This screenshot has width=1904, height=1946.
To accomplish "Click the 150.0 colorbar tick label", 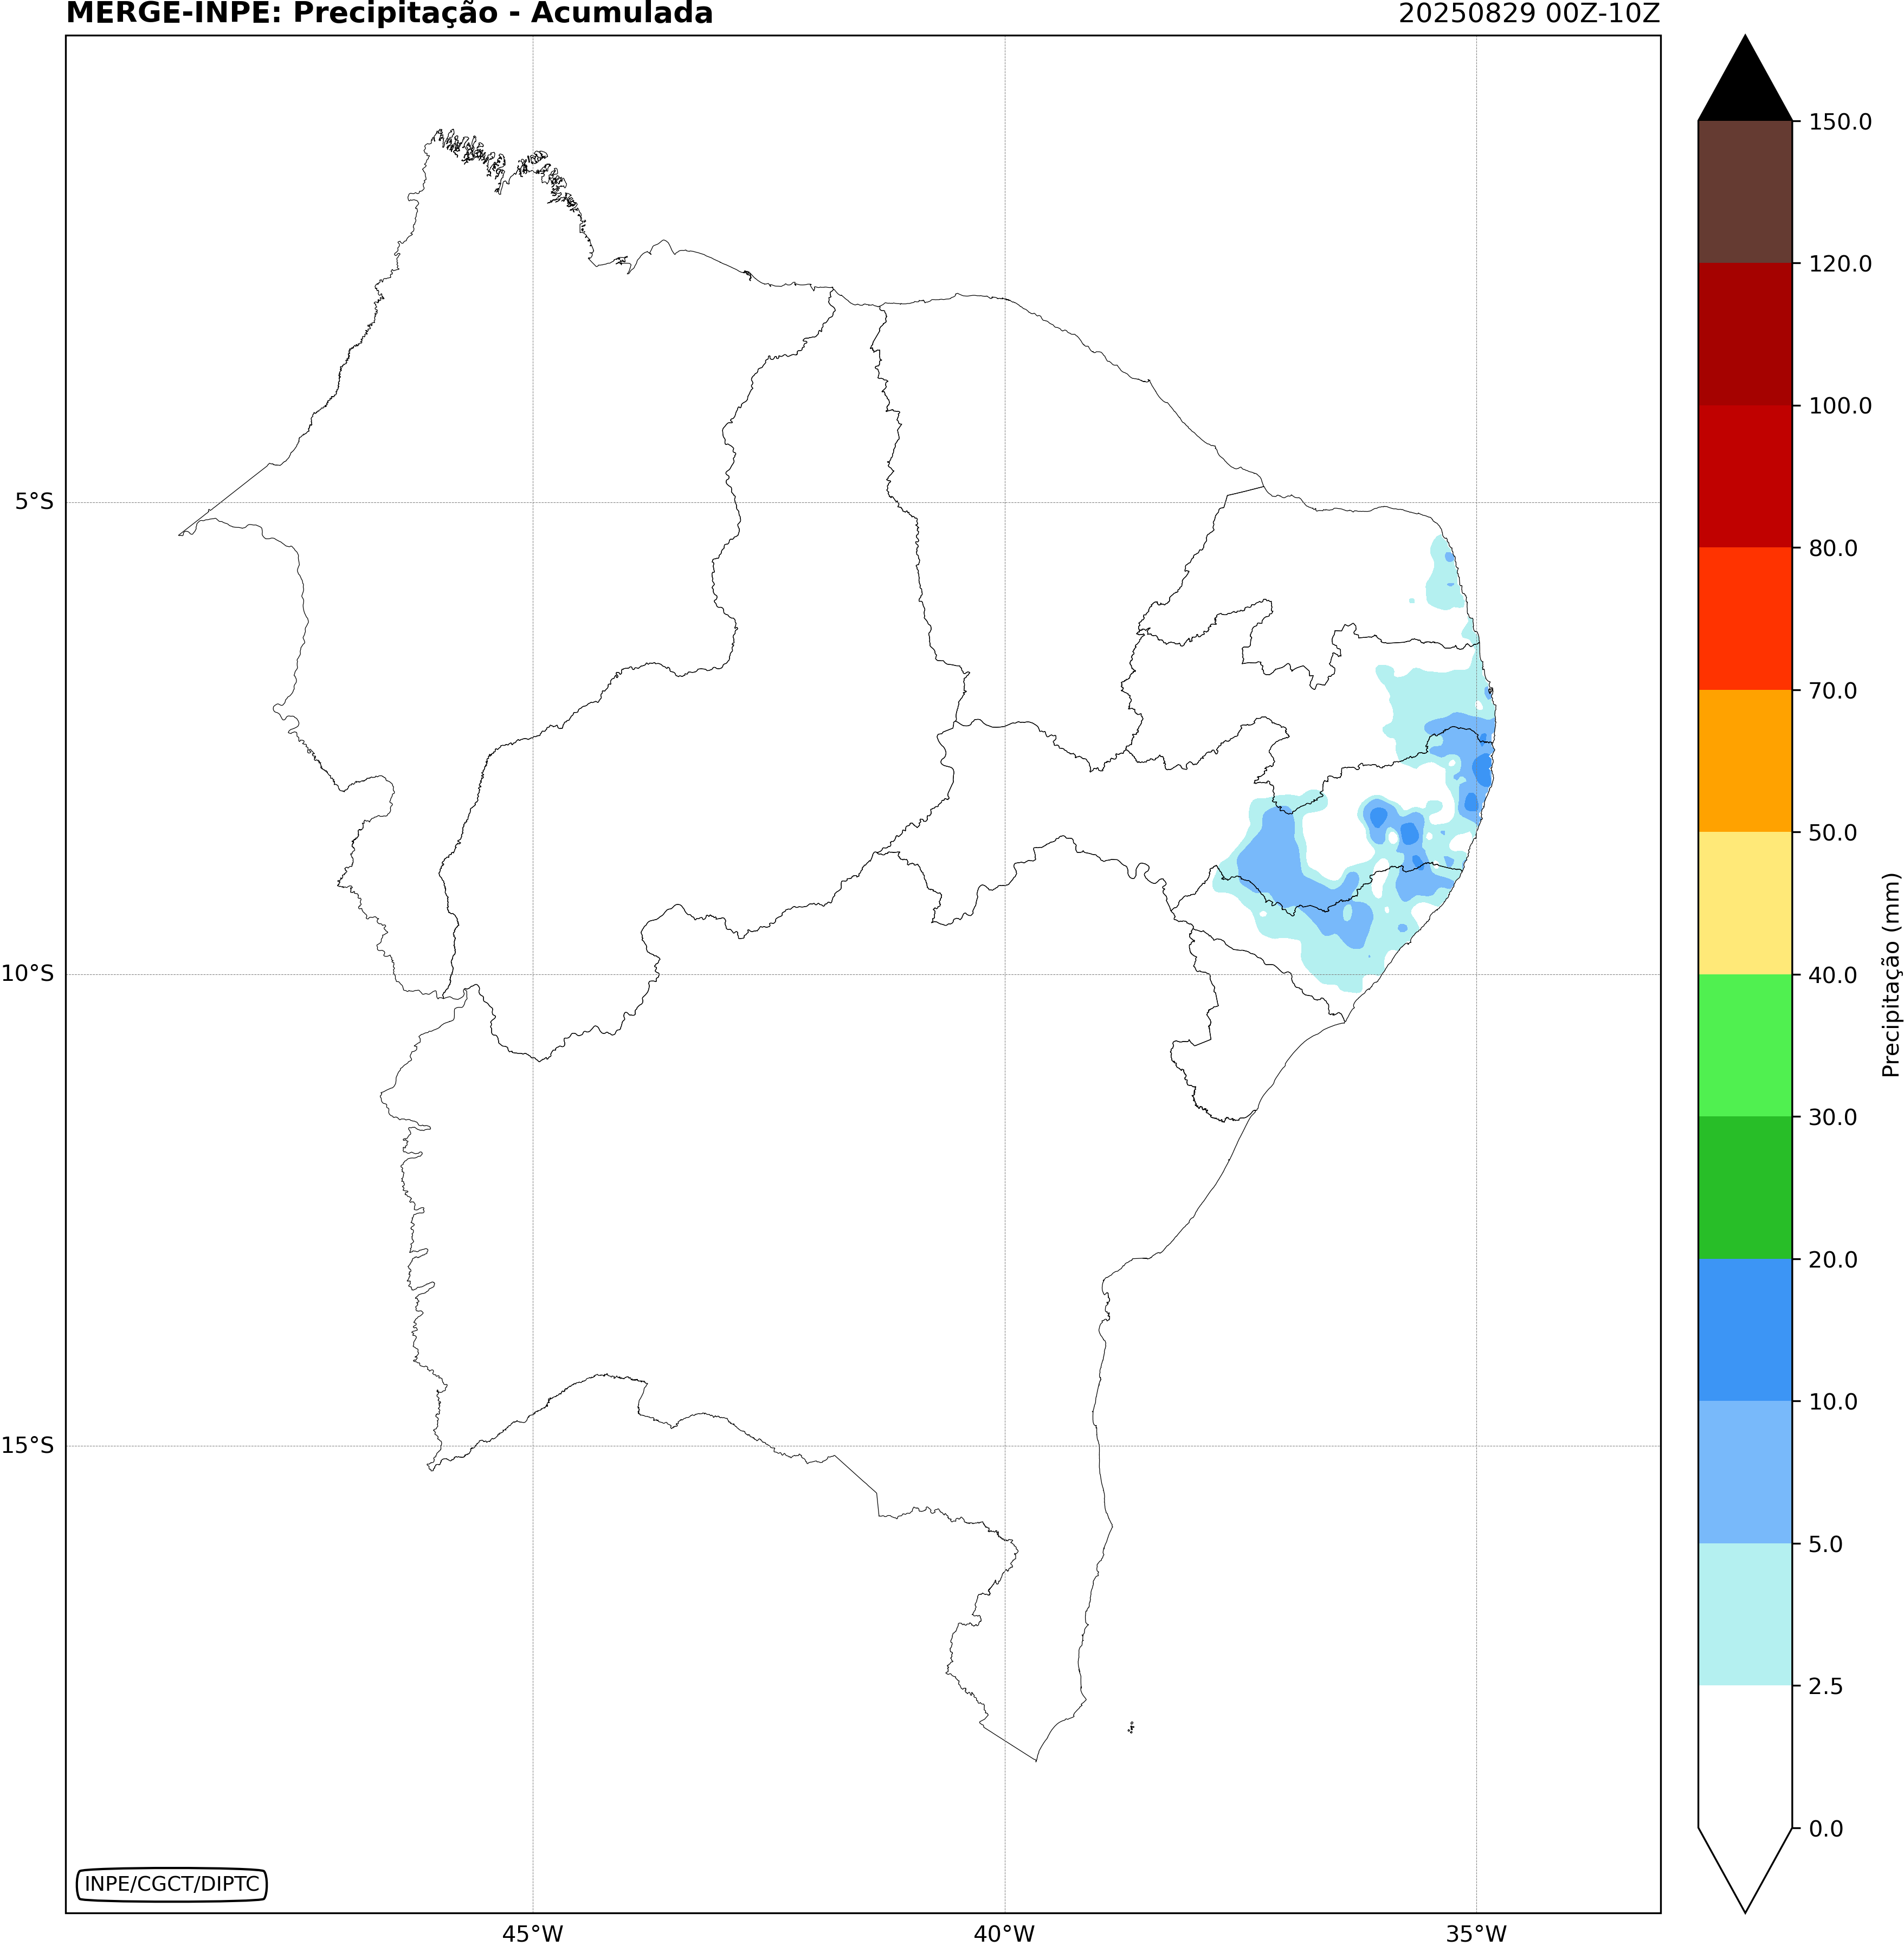I will tap(1839, 122).
